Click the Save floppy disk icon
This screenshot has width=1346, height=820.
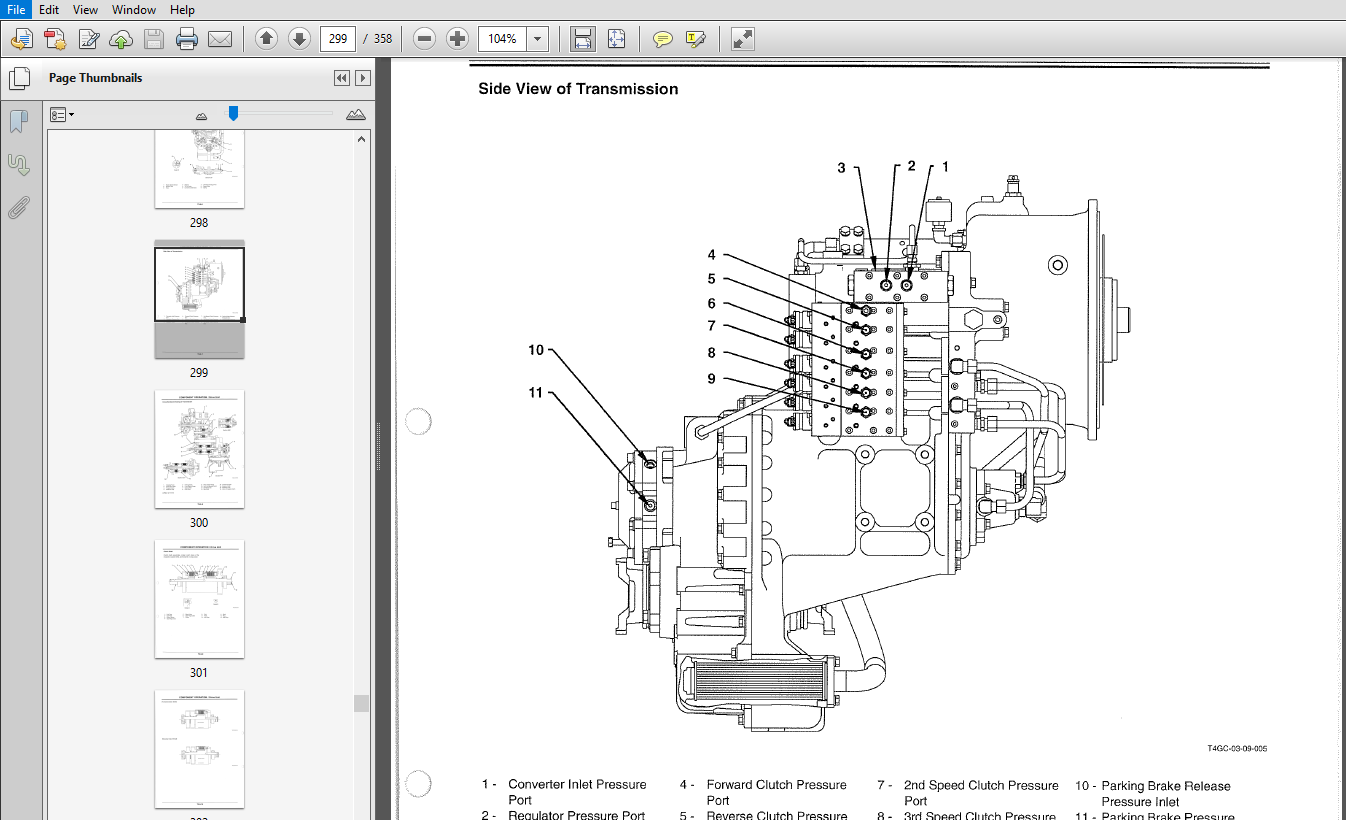[x=154, y=39]
